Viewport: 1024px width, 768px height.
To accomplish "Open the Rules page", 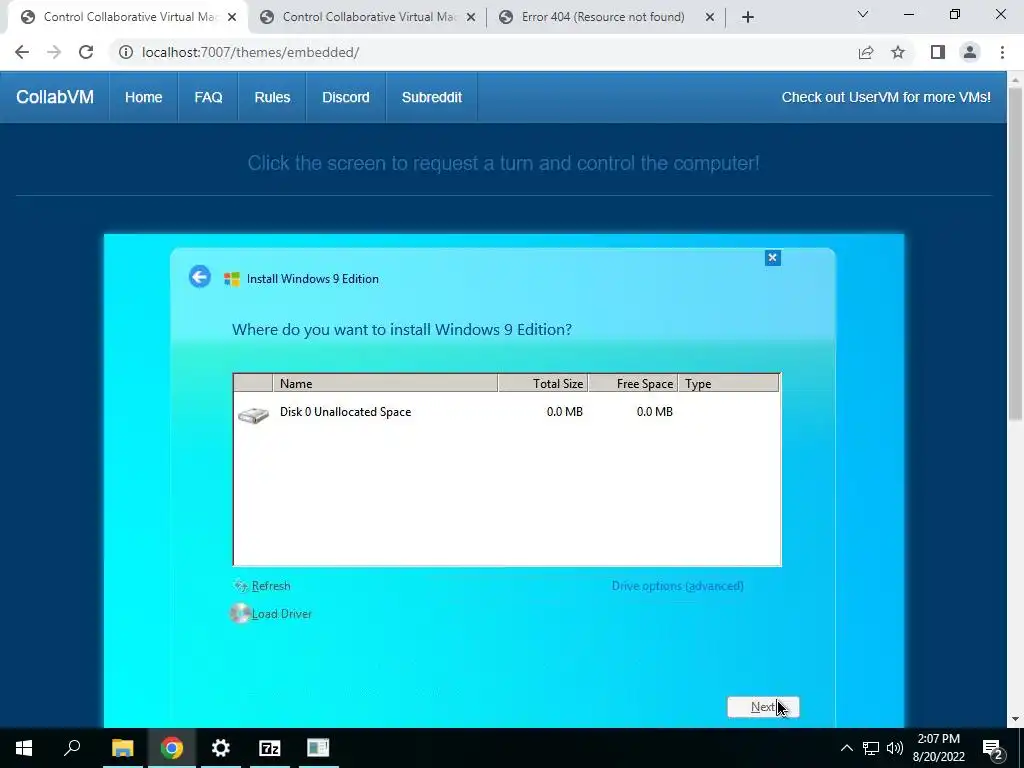I will [x=272, y=97].
